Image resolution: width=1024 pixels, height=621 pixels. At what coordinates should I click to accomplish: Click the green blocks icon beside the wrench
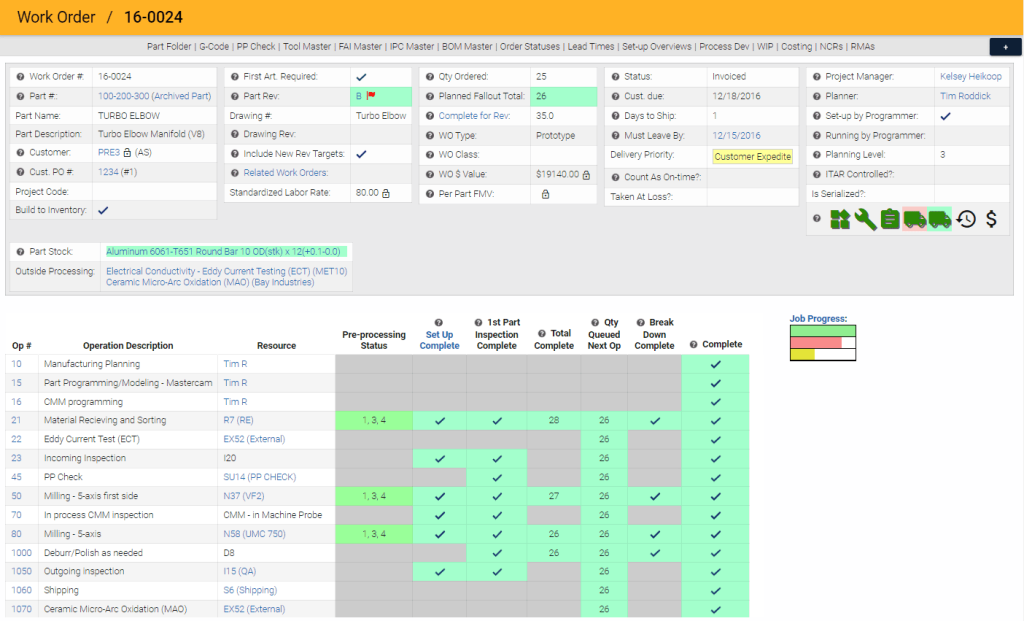click(841, 220)
